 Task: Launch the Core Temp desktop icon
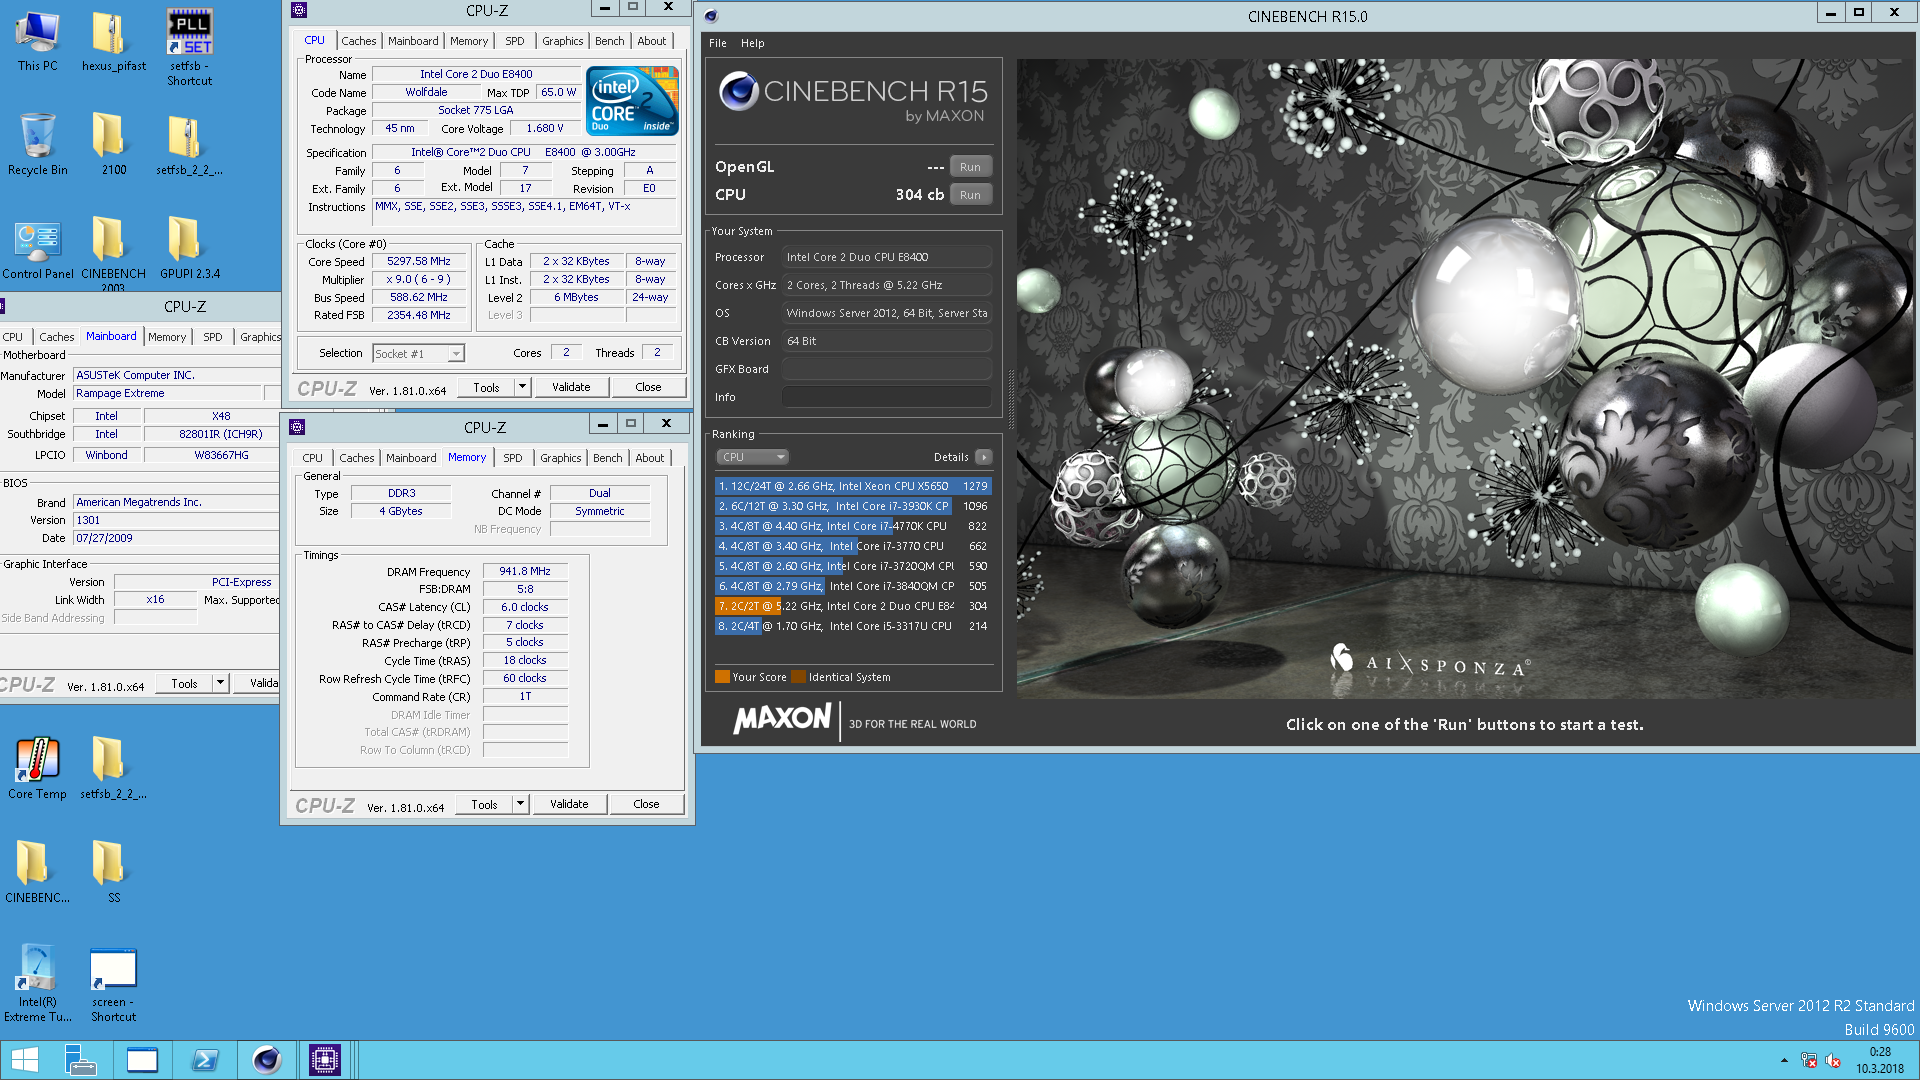[x=37, y=768]
